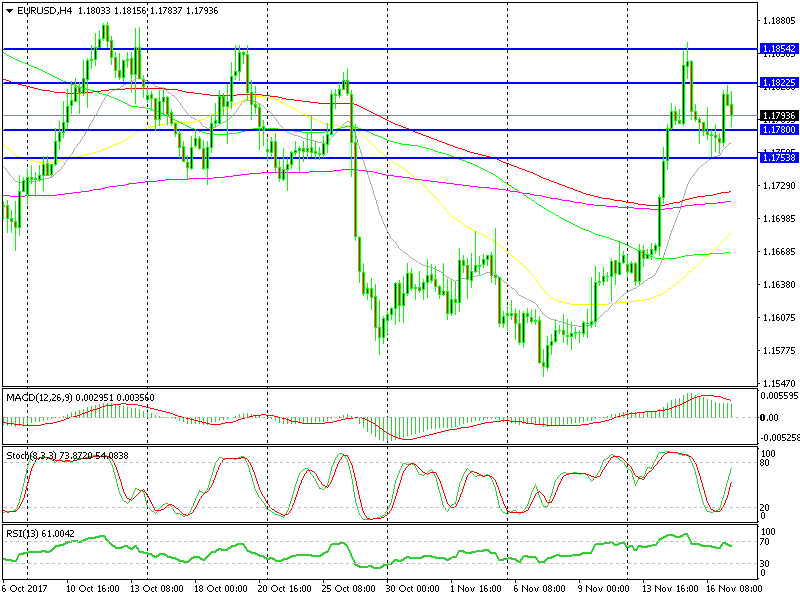Select the 1.17290 price axis value
Screen dimensions: 800x600
pyautogui.click(x=779, y=186)
